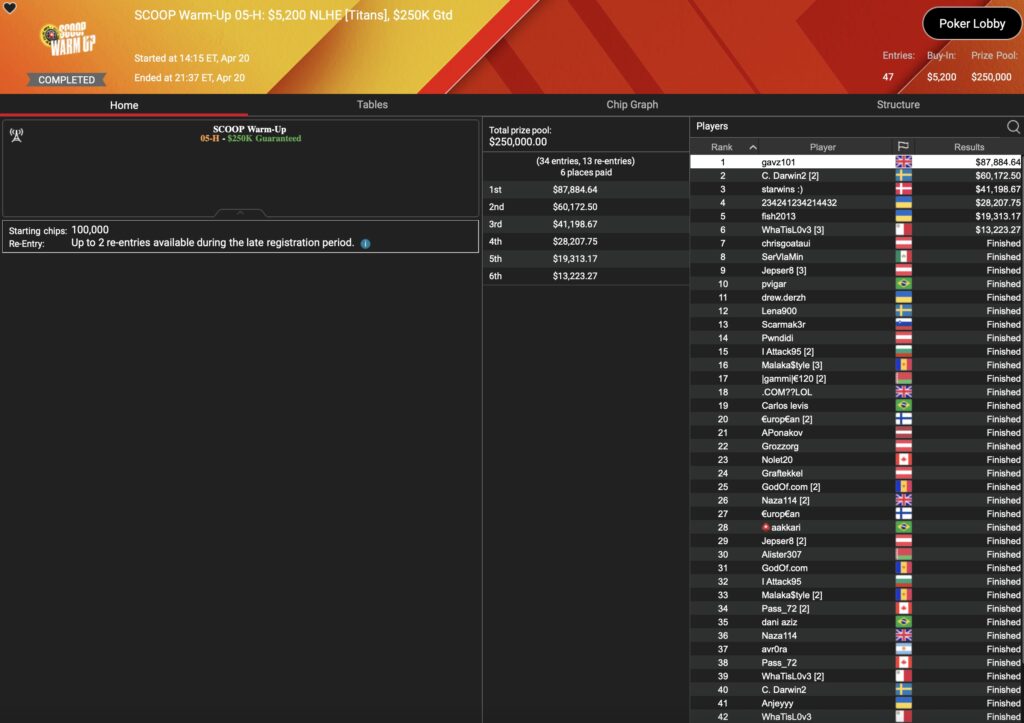This screenshot has height=723, width=1024.
Task: Click the red badge icon beside aakkari
Action: click(x=765, y=527)
